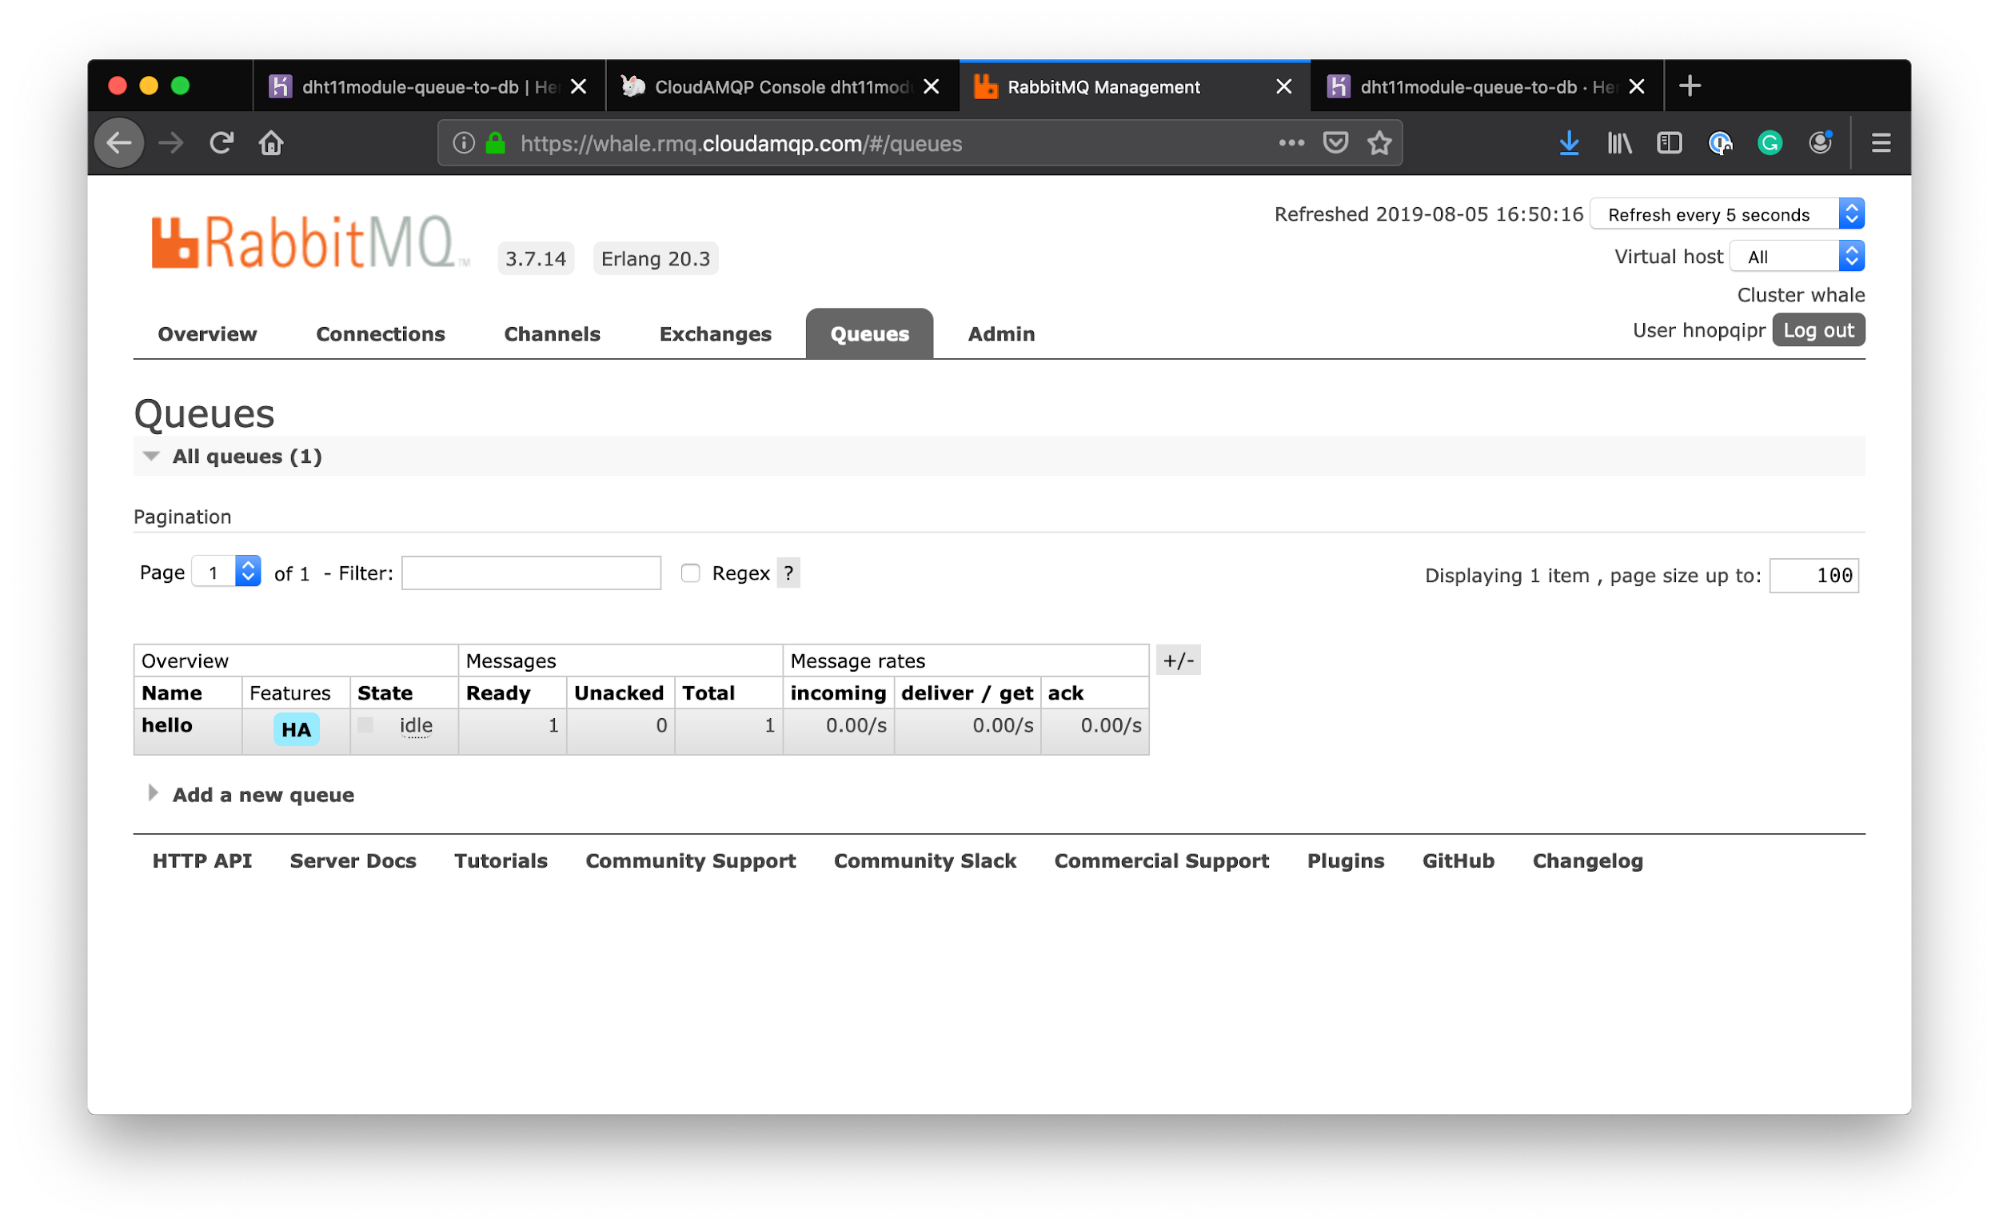Image resolution: width=1999 pixels, height=1231 pixels.
Task: Toggle the sidebar view icon
Action: tap(1669, 143)
